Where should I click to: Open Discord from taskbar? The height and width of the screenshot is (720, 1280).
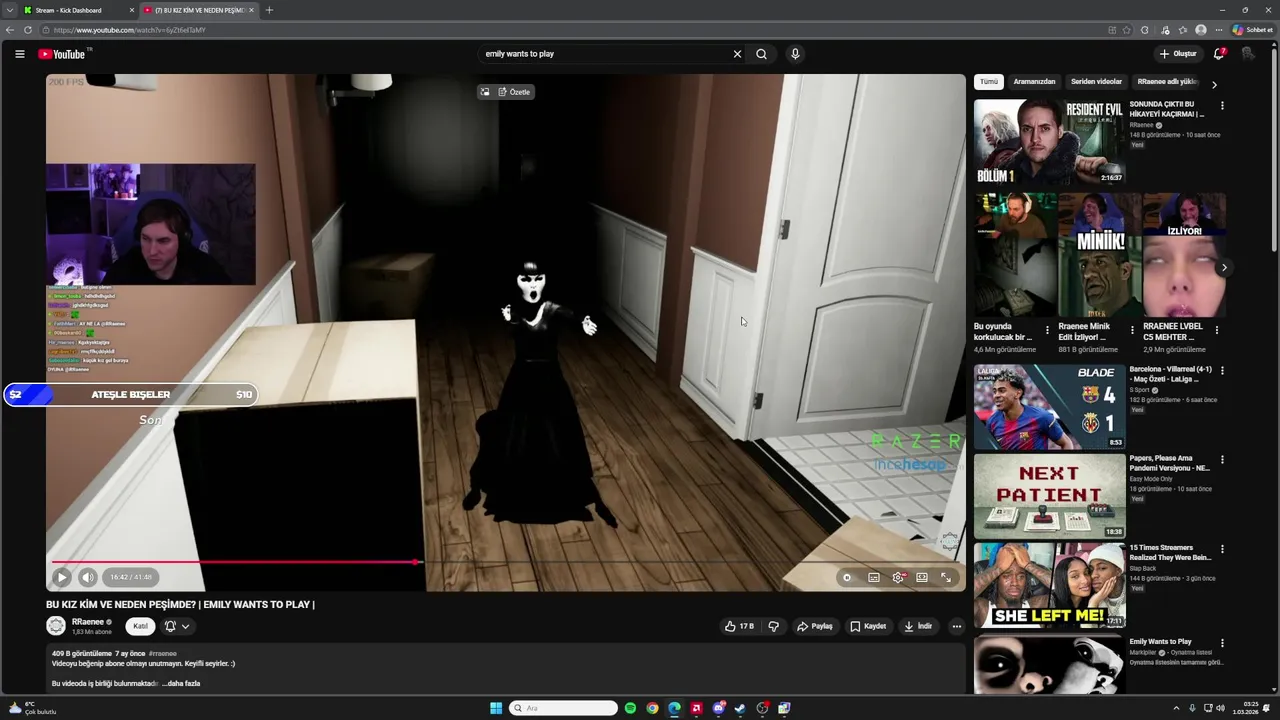(x=718, y=708)
